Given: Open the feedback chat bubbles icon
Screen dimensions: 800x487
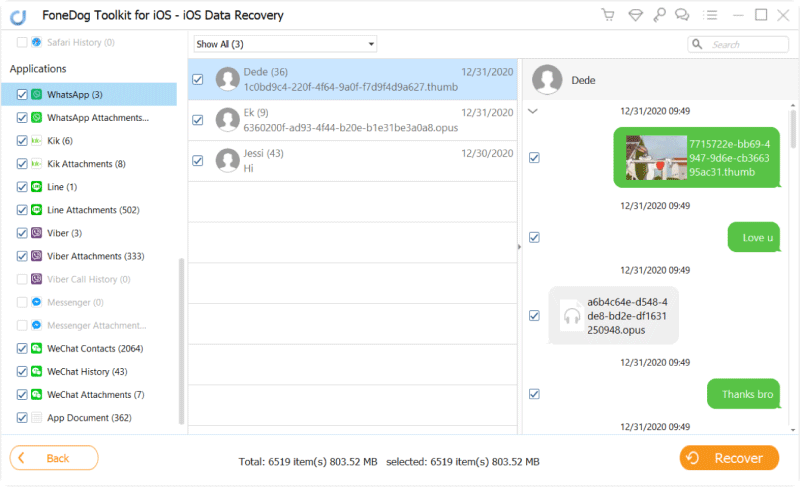Looking at the screenshot, I should pyautogui.click(x=682, y=15).
